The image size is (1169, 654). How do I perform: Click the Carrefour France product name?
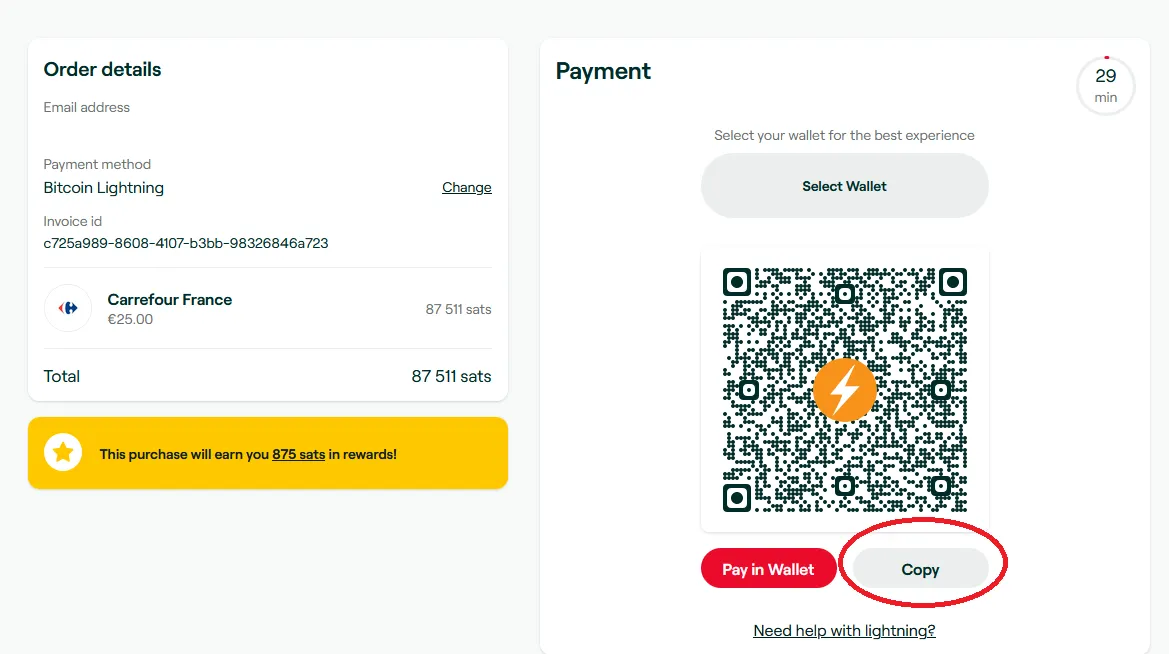coord(169,300)
